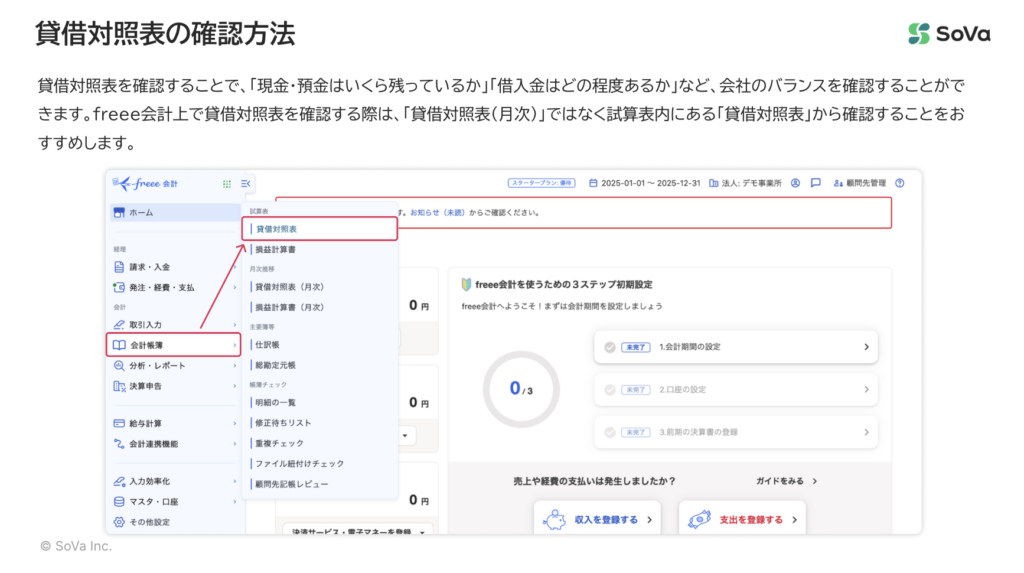Click the SoVa logo
Viewport: 1024px width, 573px height.
[x=949, y=34]
